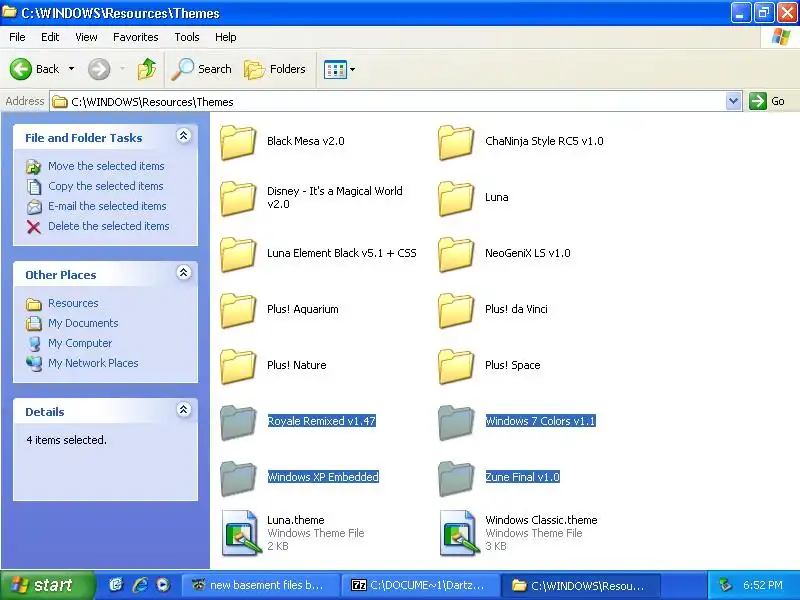Image resolution: width=800 pixels, height=600 pixels.
Task: Select the Windows Classic.theme file icon
Action: [459, 533]
